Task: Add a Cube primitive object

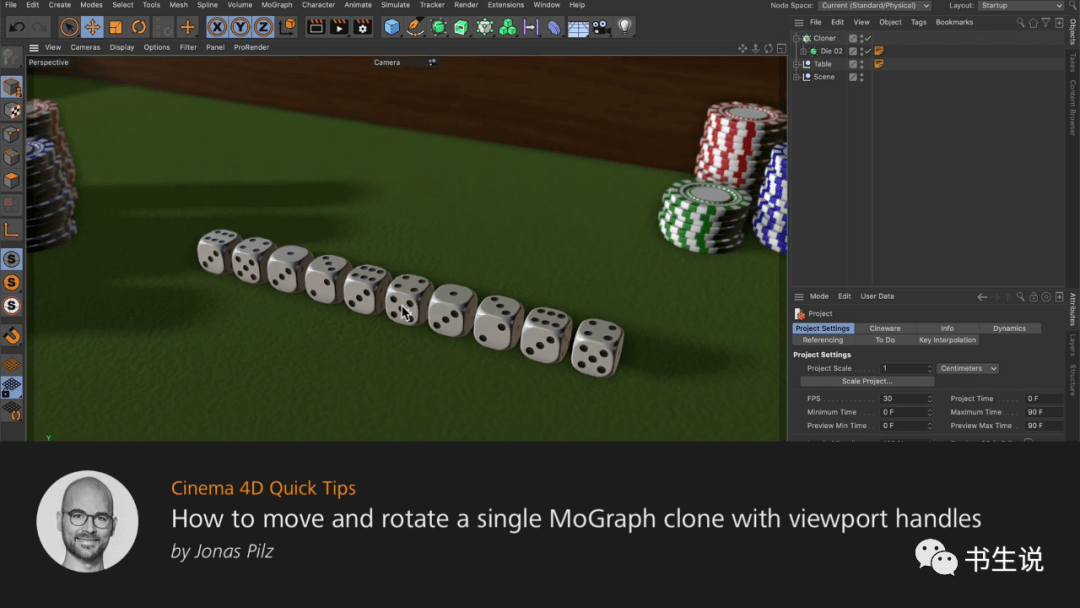Action: (392, 27)
